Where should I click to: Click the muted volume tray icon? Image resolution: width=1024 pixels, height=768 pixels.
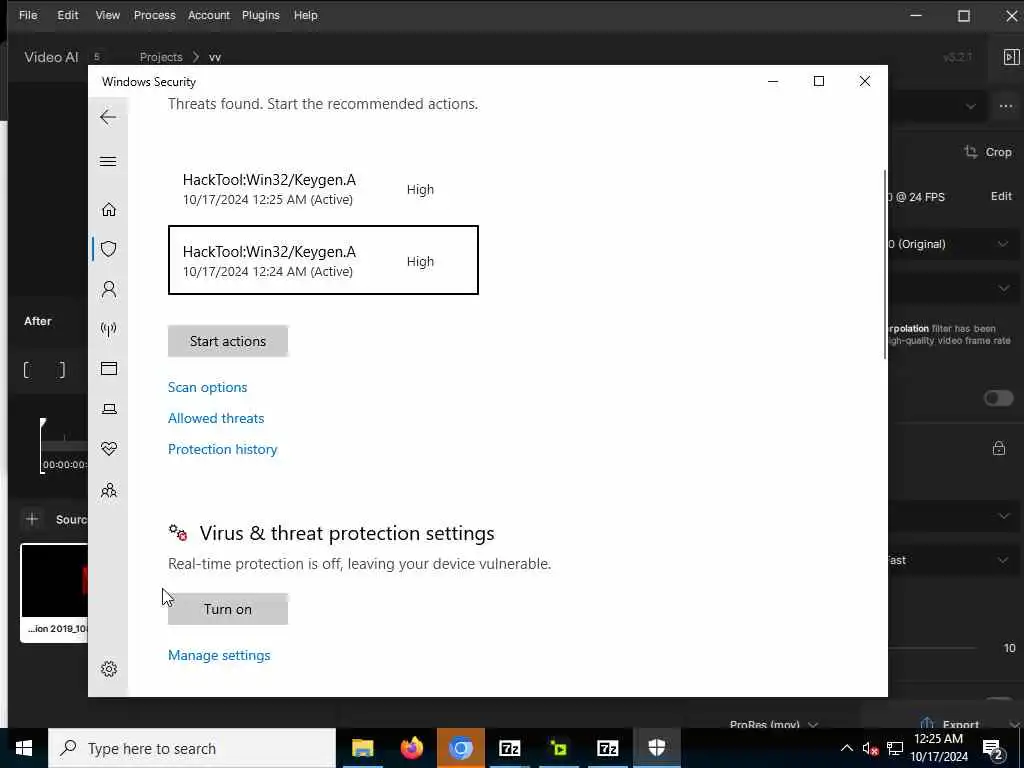click(870, 748)
